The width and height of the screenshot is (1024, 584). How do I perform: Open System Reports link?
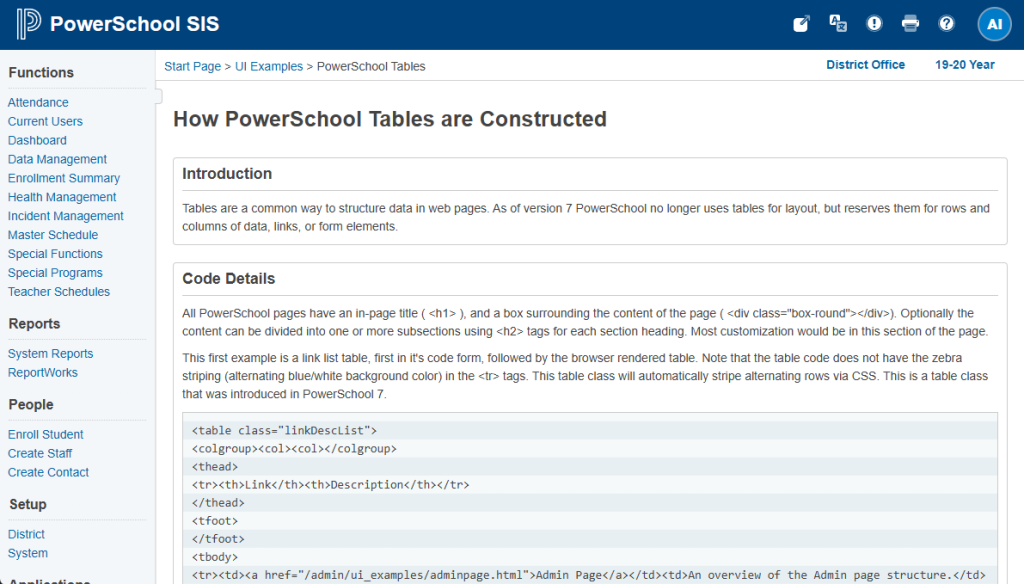[50, 354]
